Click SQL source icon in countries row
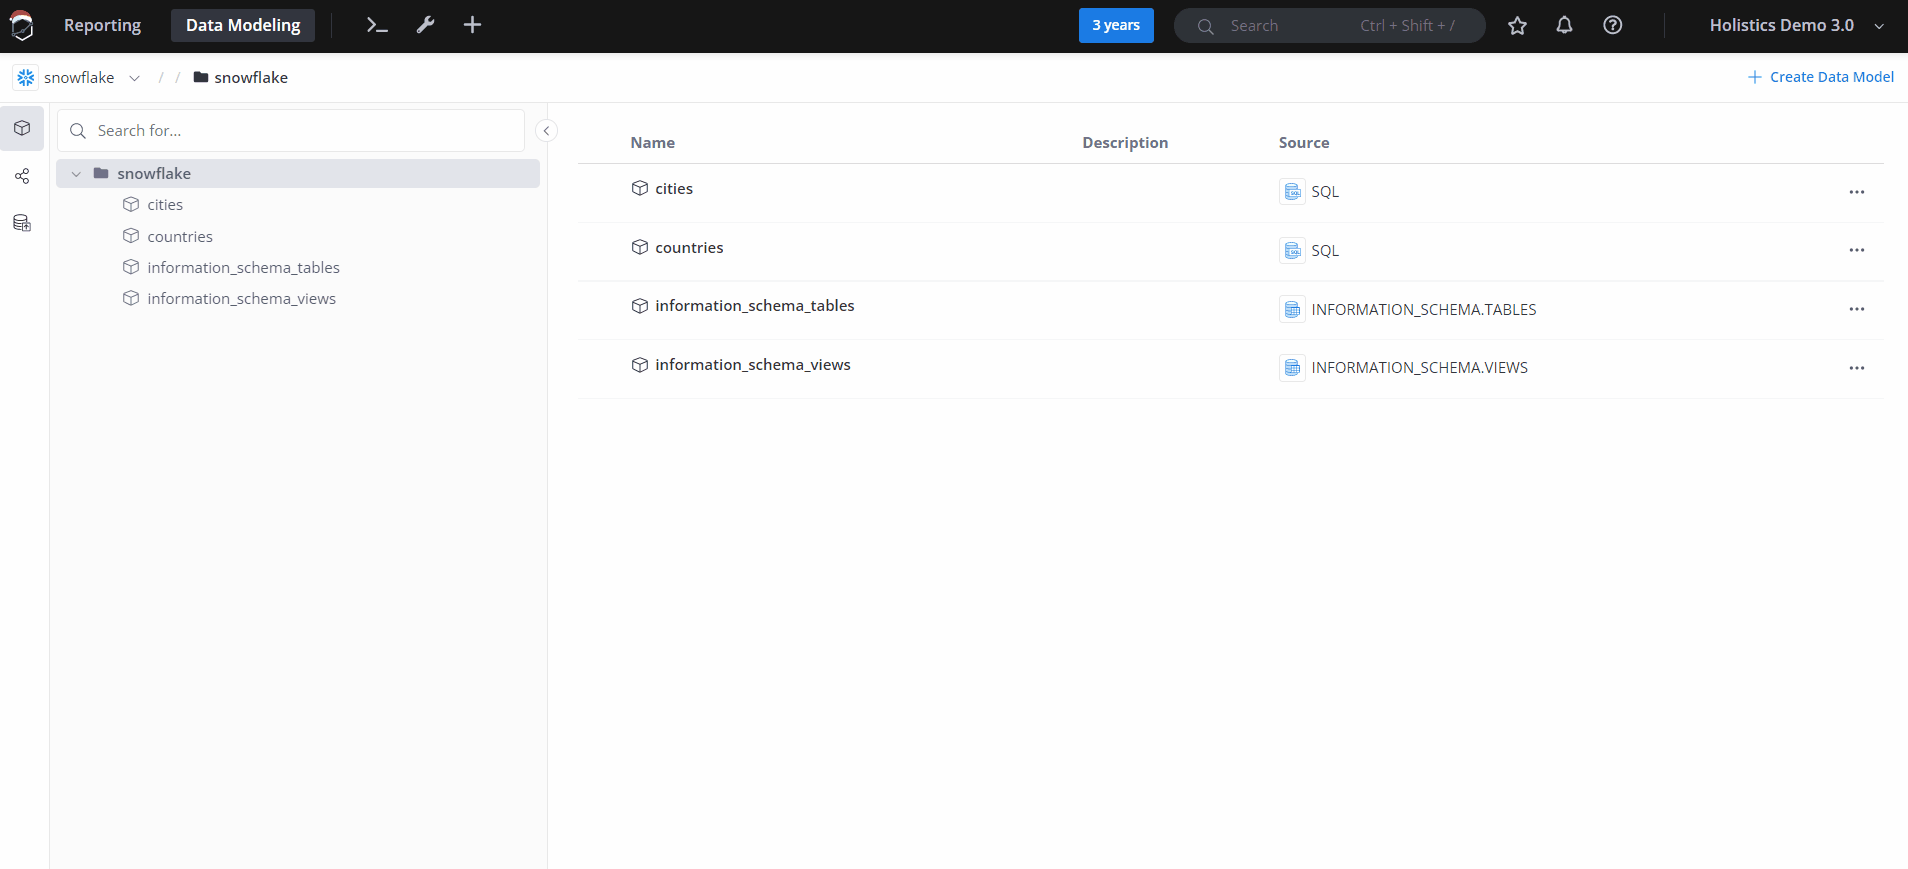 [1292, 250]
